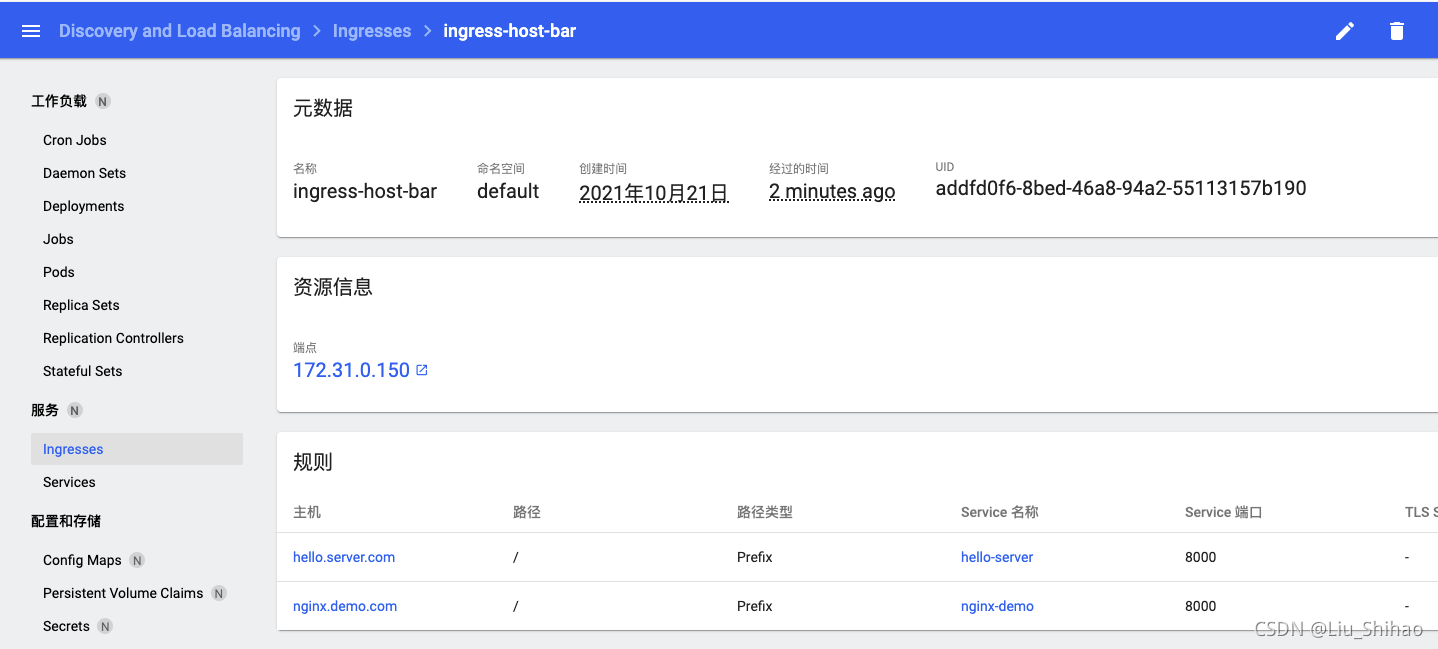The width and height of the screenshot is (1438, 649).
Task: Open Daemon Sets in sidebar
Action: tap(85, 173)
